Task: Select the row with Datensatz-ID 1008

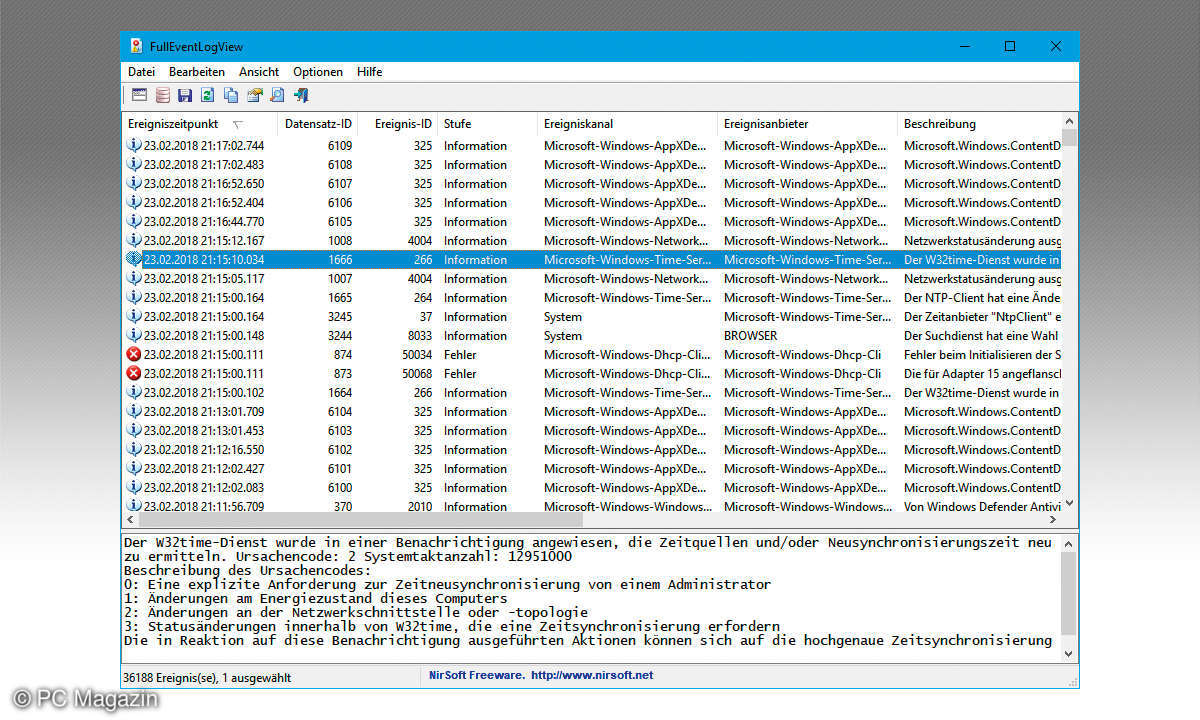Action: click(x=591, y=240)
